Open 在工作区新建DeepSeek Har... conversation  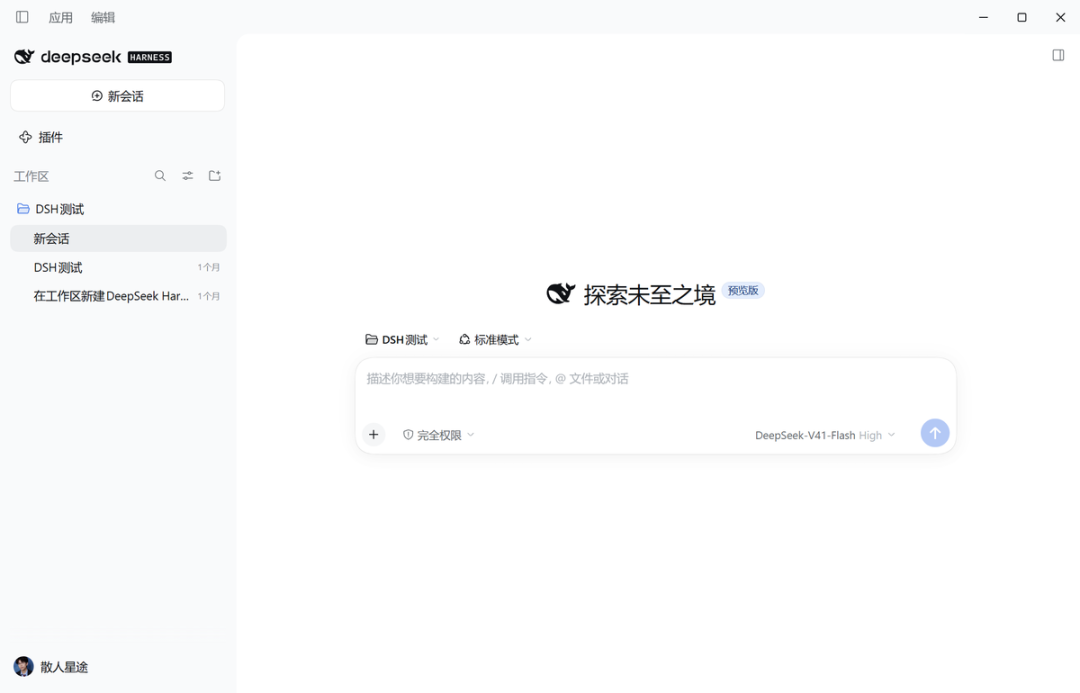pos(118,296)
